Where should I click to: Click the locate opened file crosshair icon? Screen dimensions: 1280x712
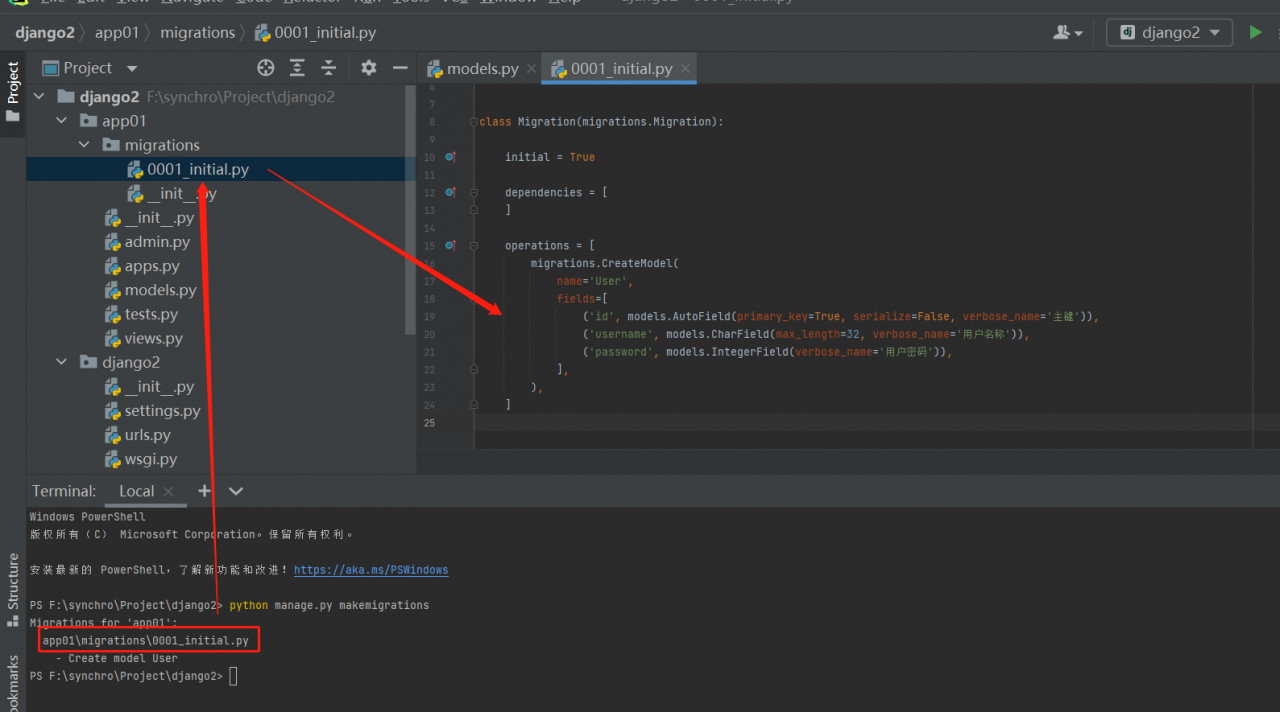(x=265, y=68)
